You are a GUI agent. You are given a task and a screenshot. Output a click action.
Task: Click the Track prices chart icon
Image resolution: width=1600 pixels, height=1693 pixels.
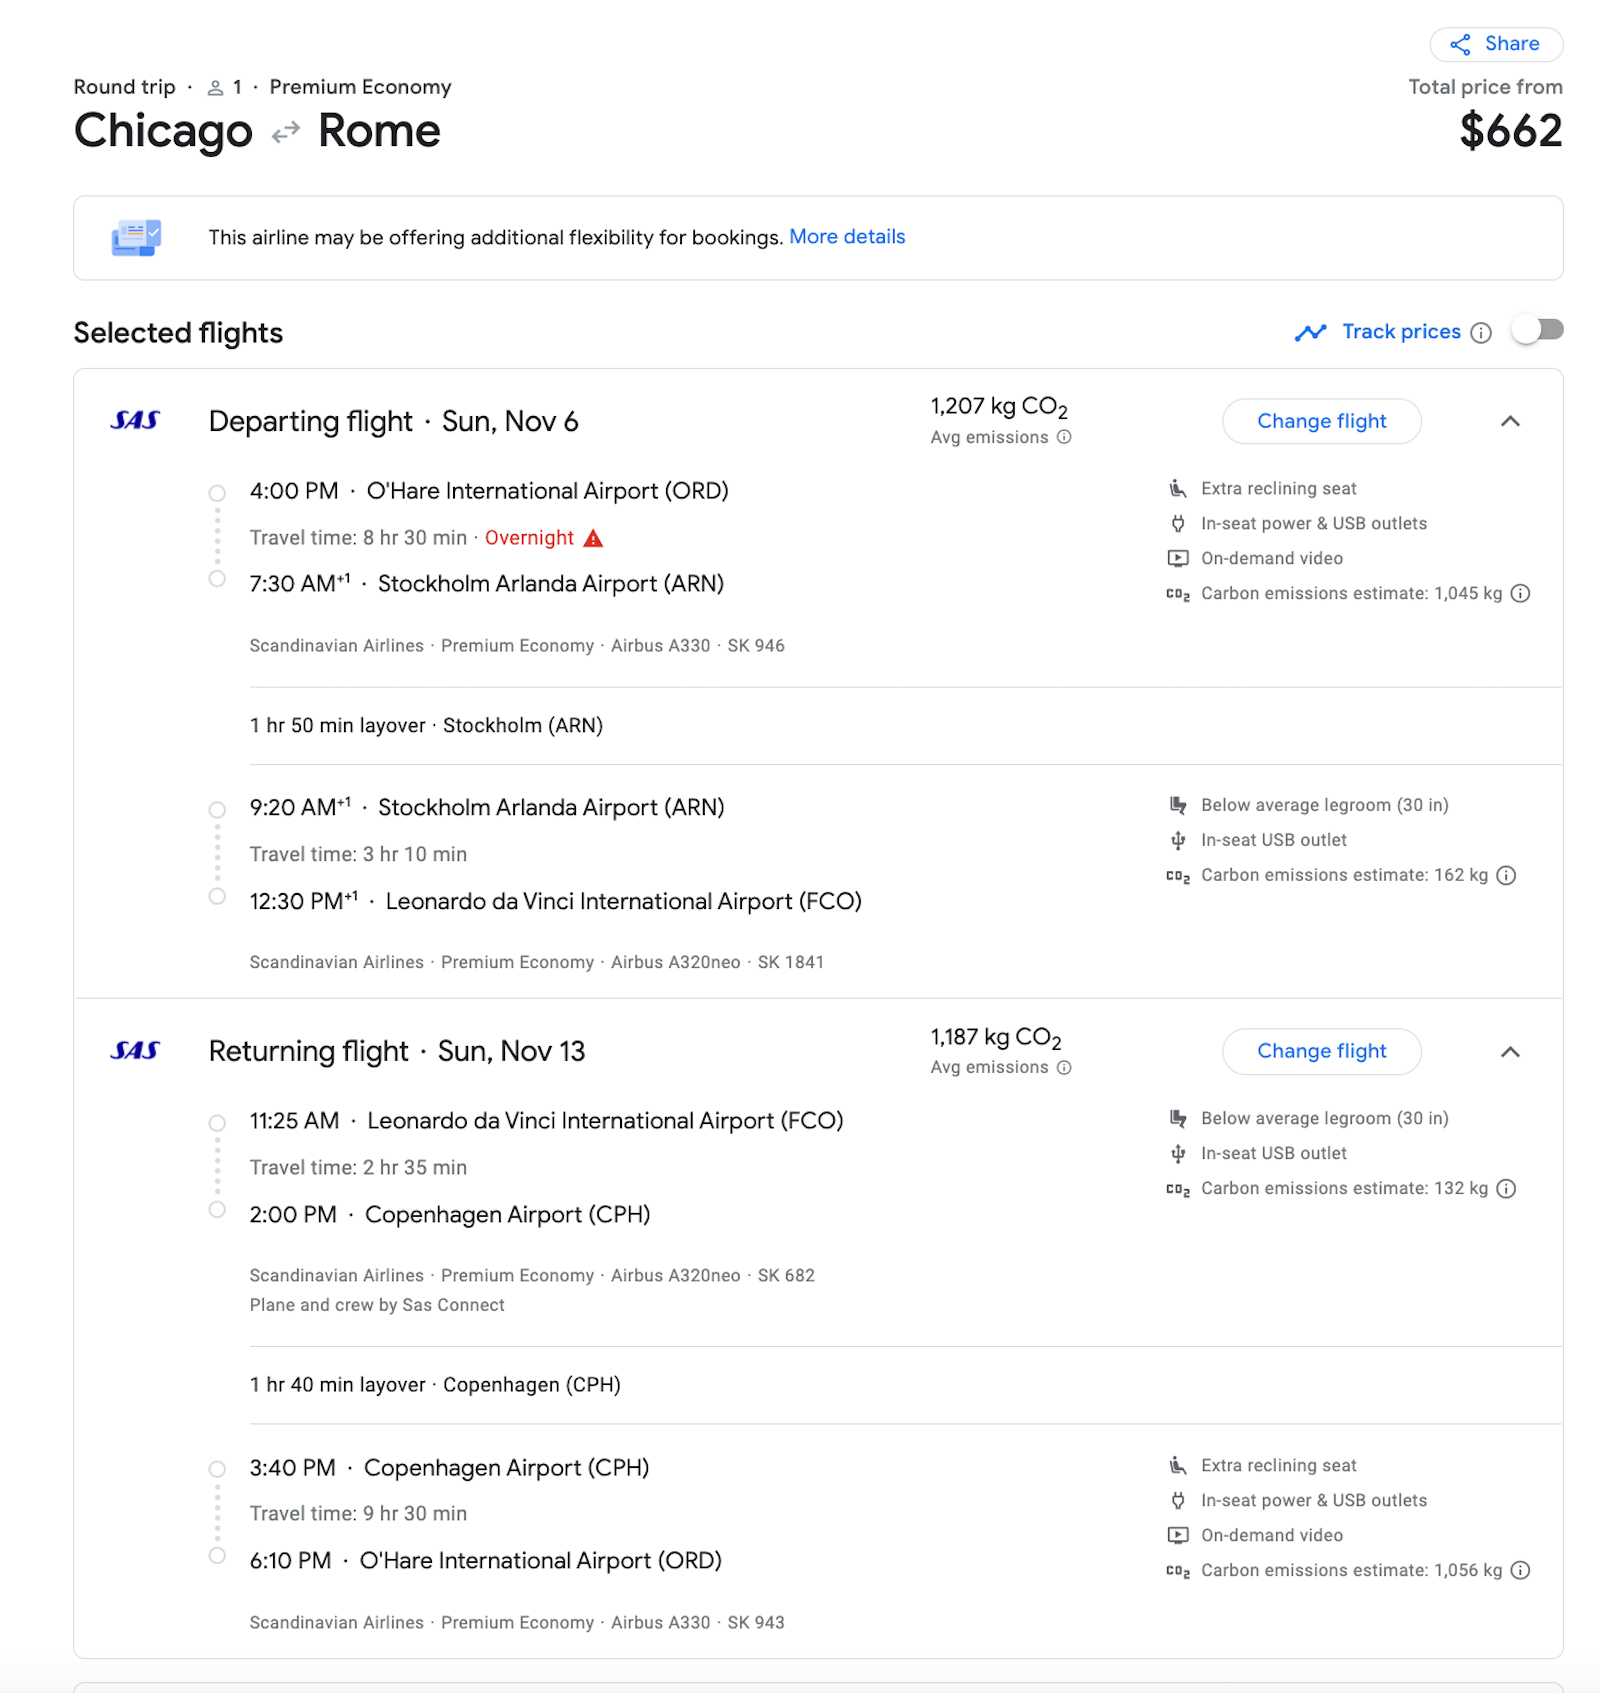(1310, 332)
